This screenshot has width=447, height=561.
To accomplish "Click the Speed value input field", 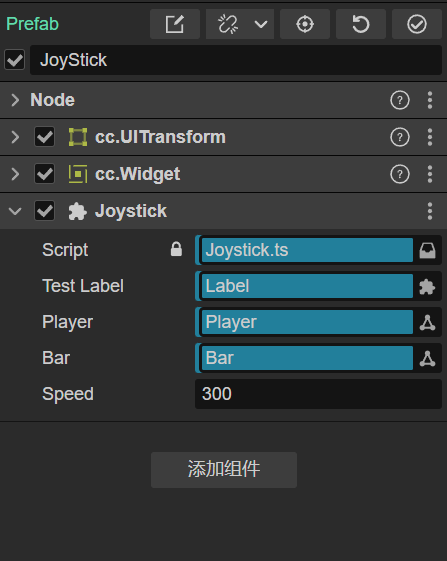I will [x=319, y=394].
